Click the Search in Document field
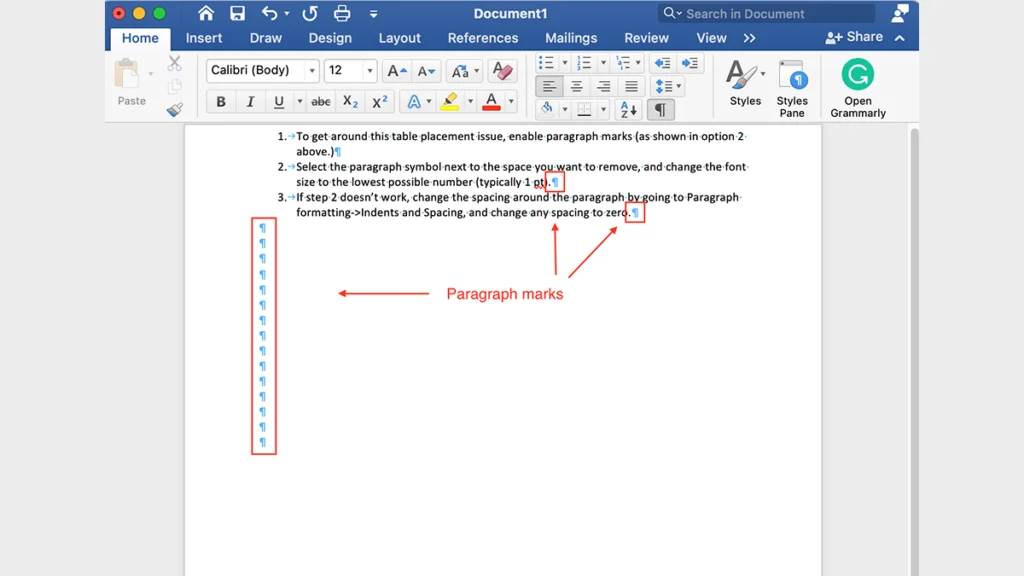The width and height of the screenshot is (1024, 576). point(767,13)
